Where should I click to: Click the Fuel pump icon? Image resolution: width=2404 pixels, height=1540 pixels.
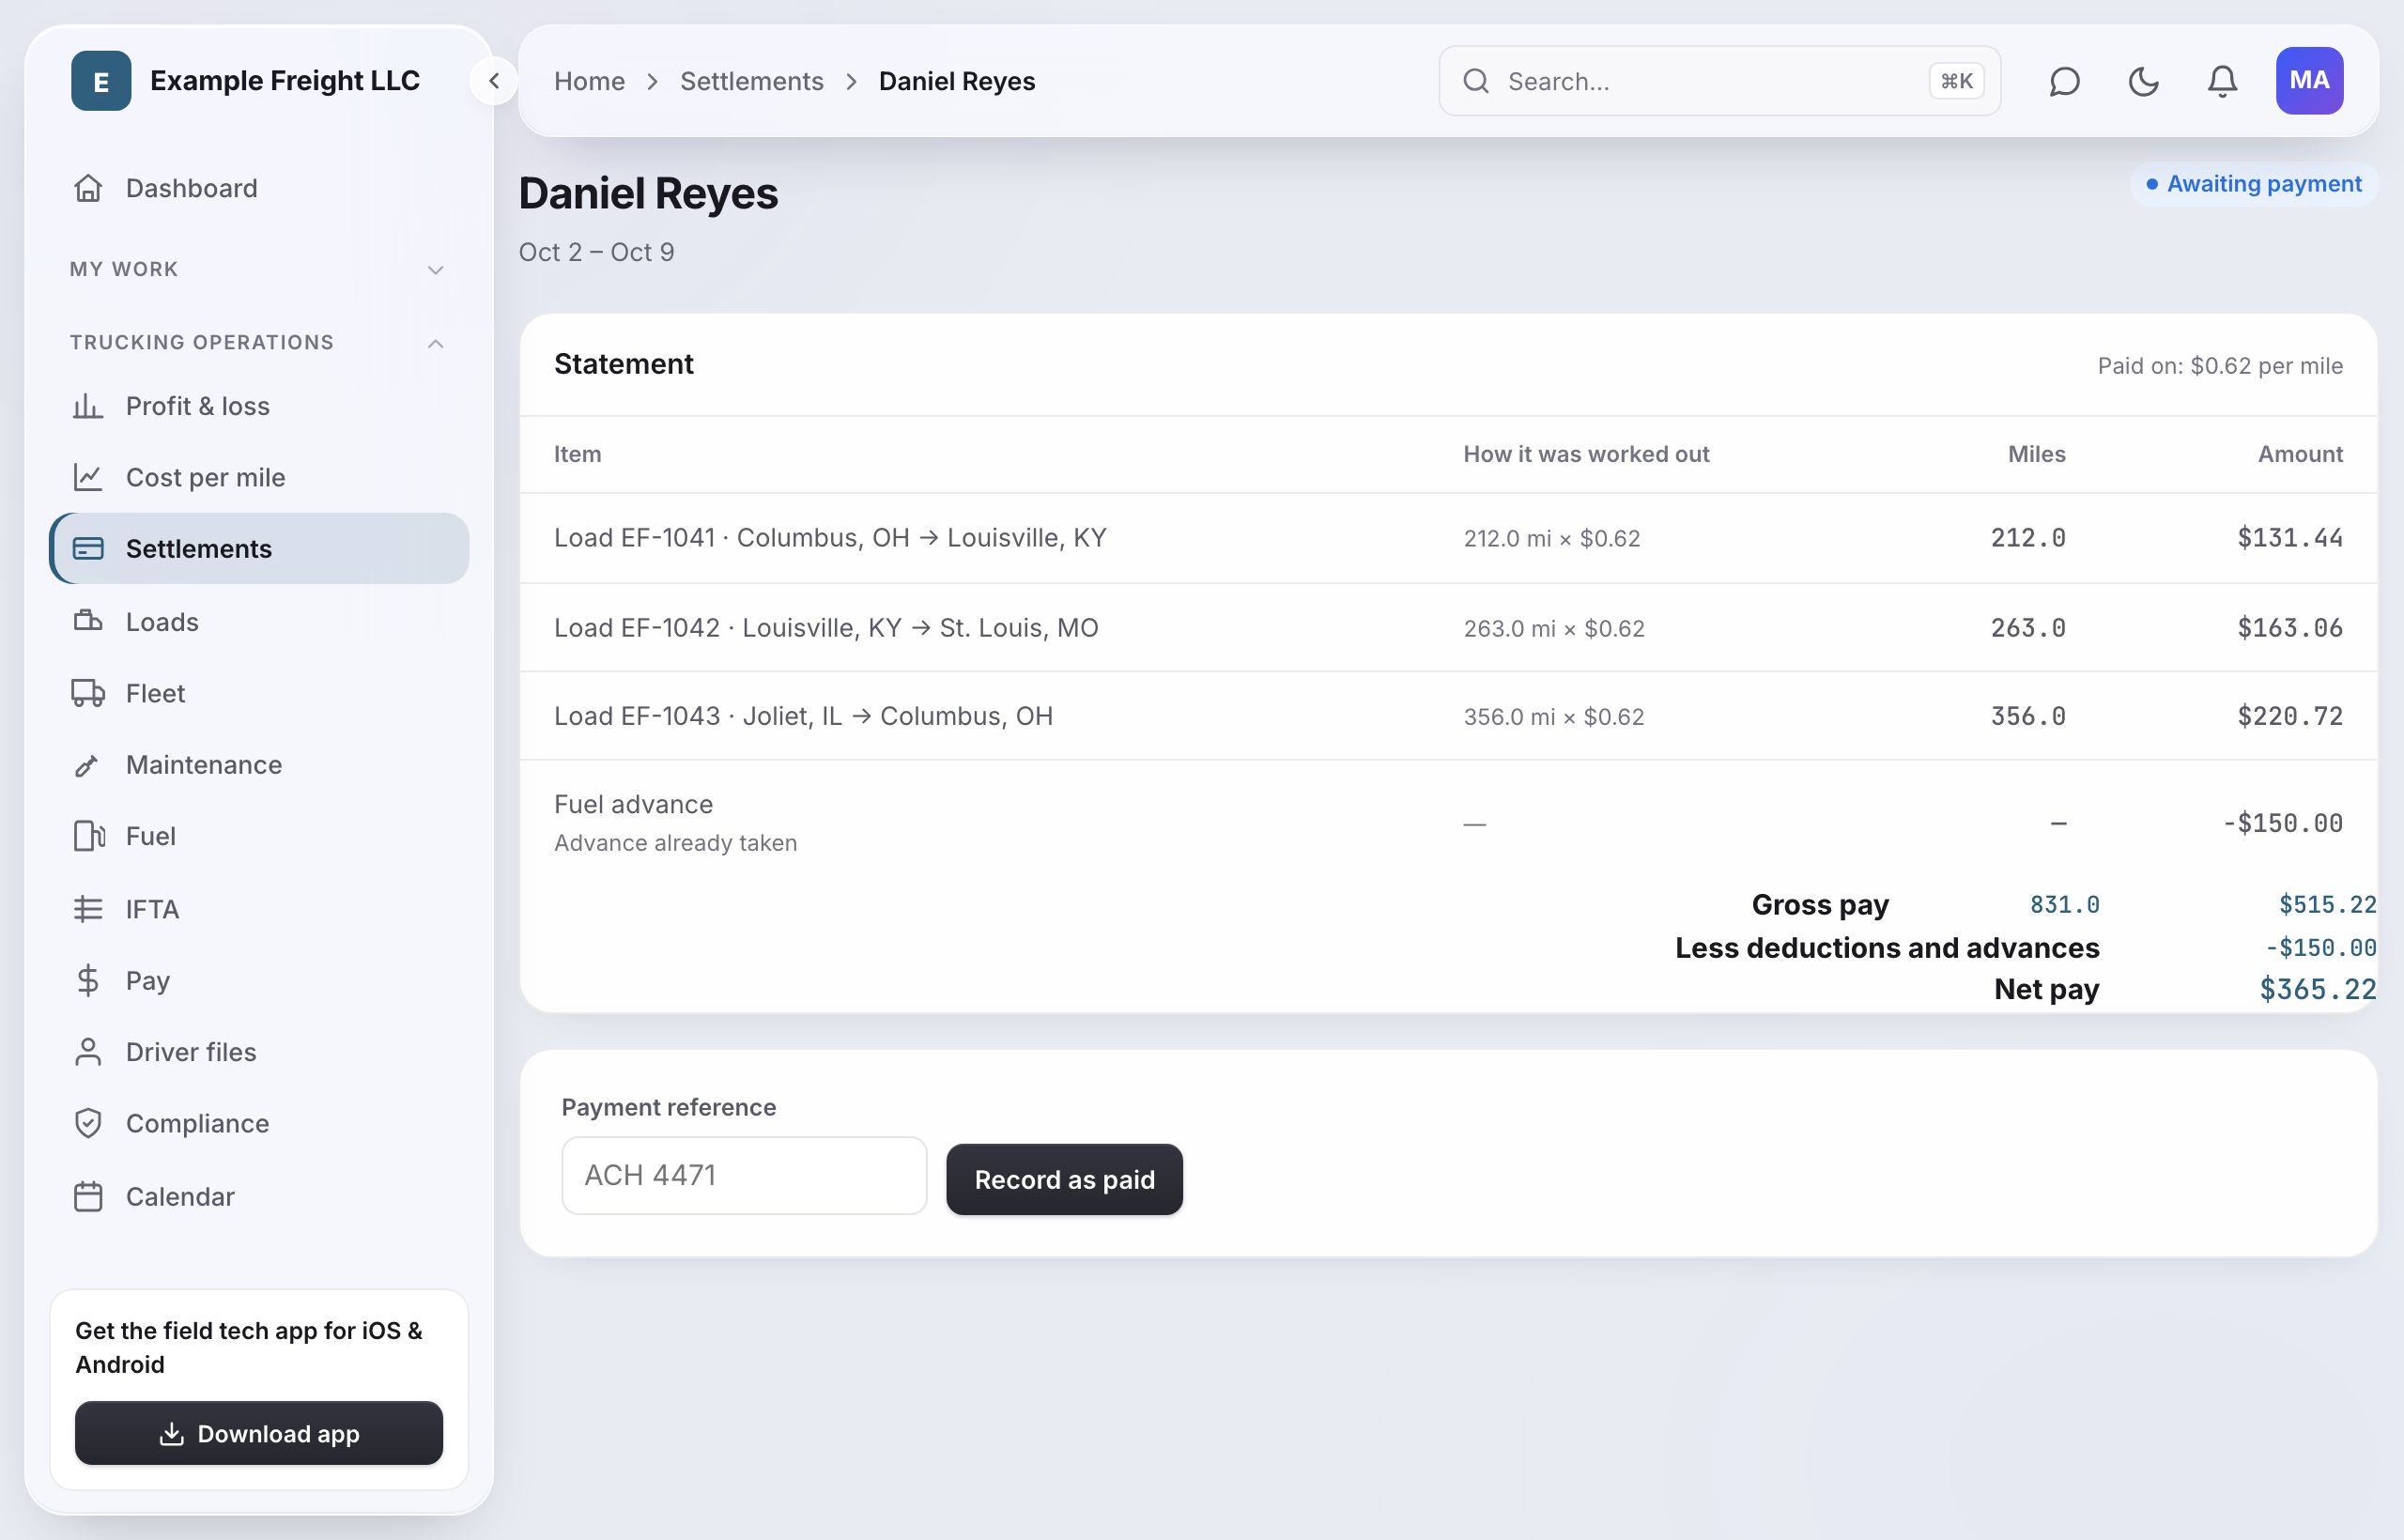pos(88,836)
